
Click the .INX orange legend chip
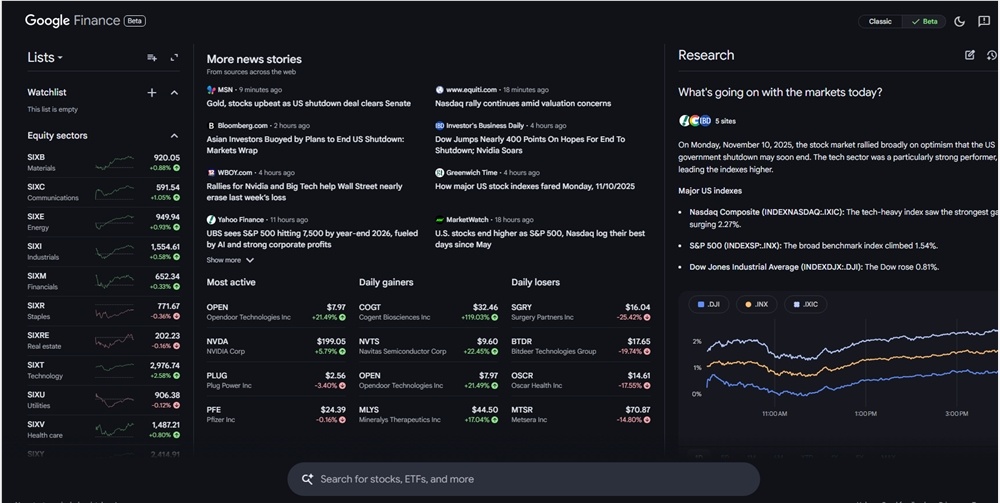[756, 304]
